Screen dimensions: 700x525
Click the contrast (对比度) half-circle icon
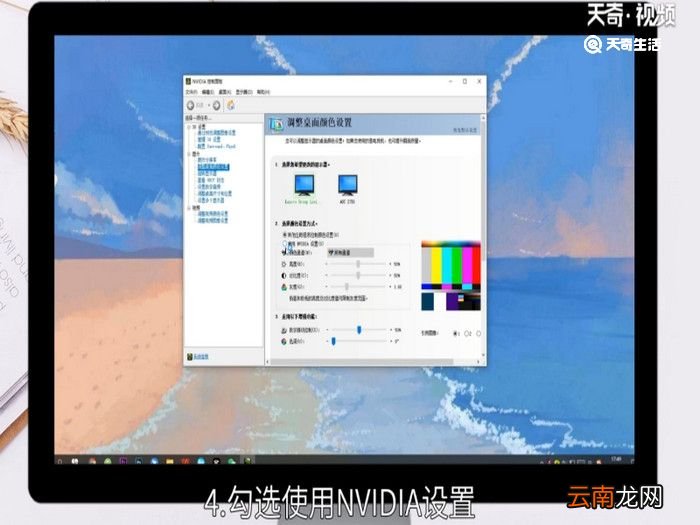coord(284,275)
